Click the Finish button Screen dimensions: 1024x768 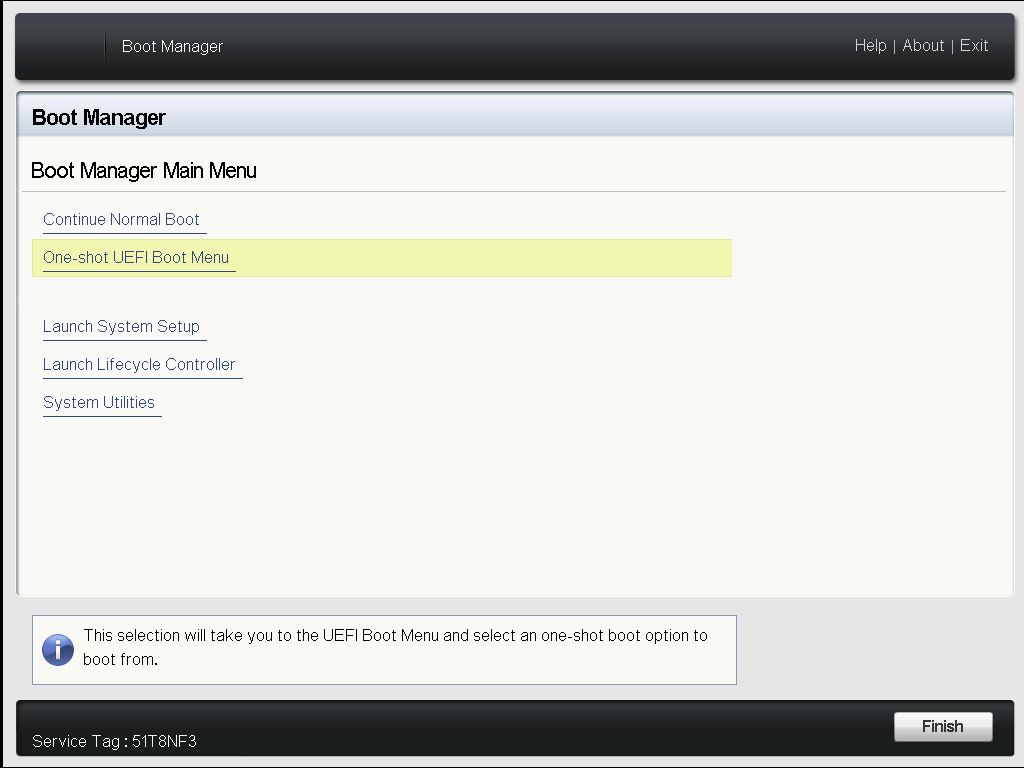pos(942,726)
